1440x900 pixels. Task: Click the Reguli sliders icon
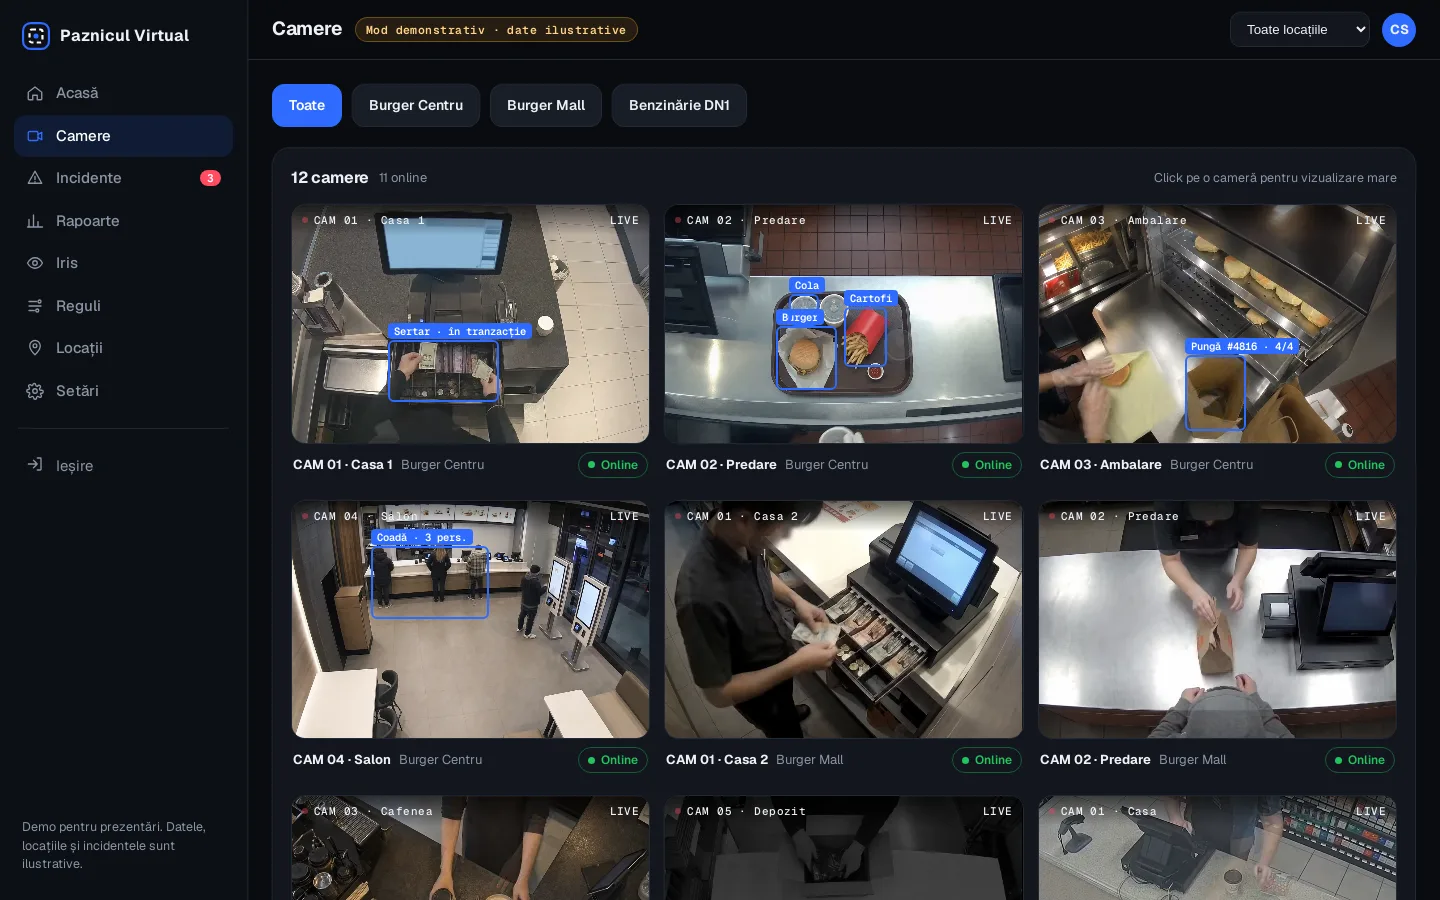pos(35,306)
